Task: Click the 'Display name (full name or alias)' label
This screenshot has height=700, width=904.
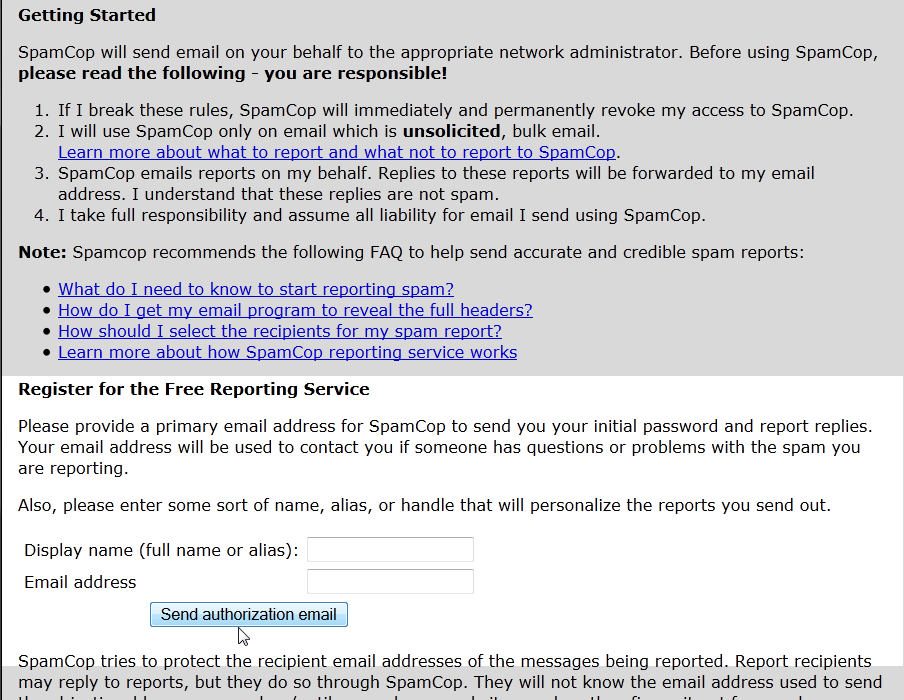Action: 161,550
